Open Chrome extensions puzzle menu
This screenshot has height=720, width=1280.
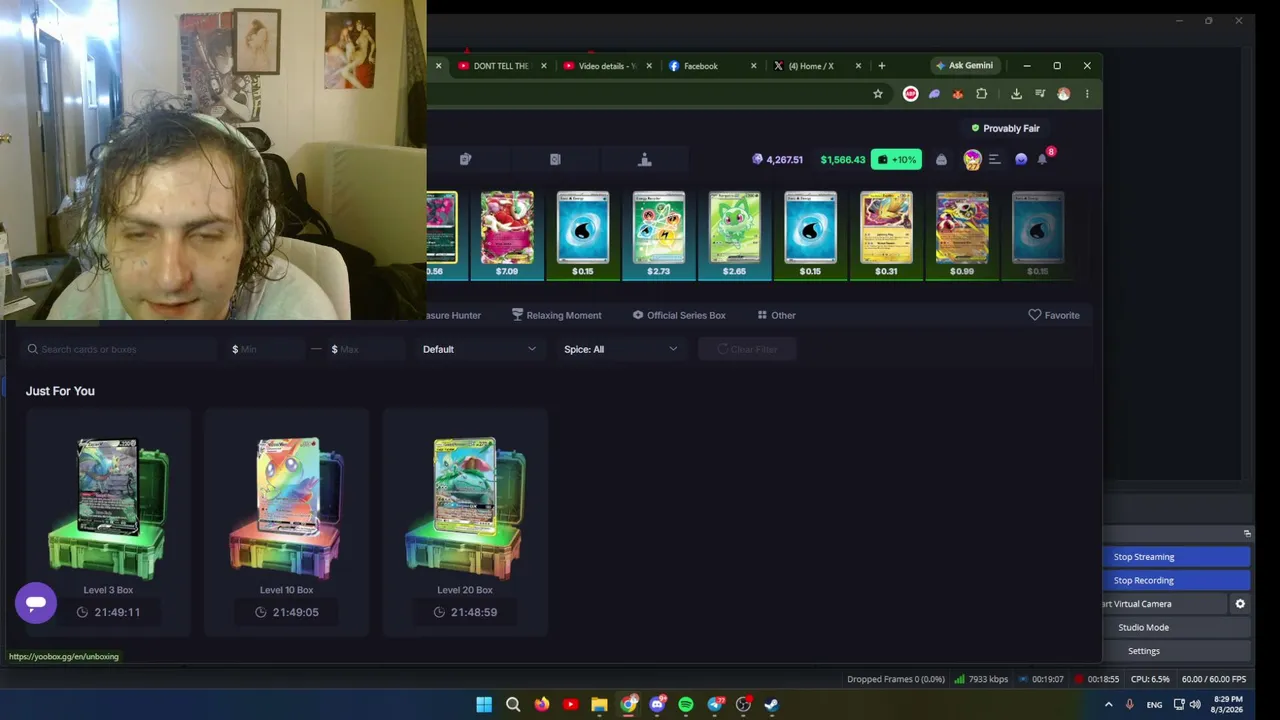coord(982,94)
